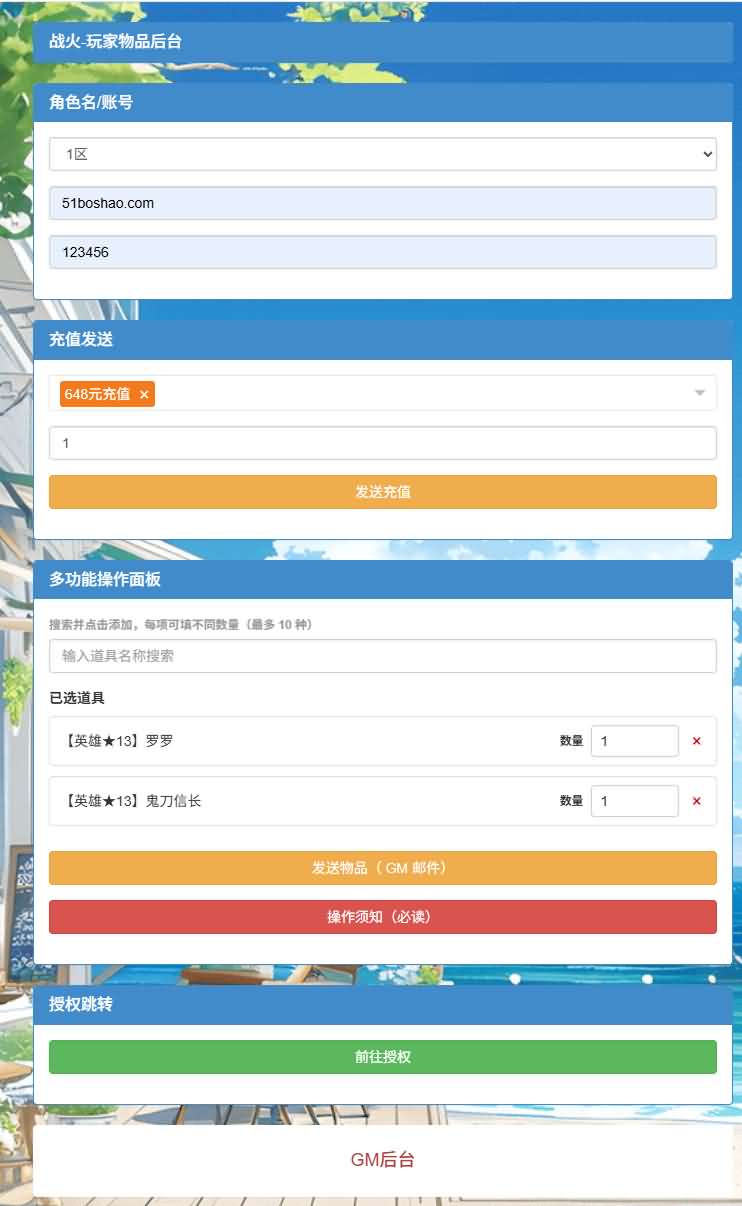This screenshot has width=742, height=1206.
Task: Click the 648元充值 tag label
Action: click(x=97, y=394)
